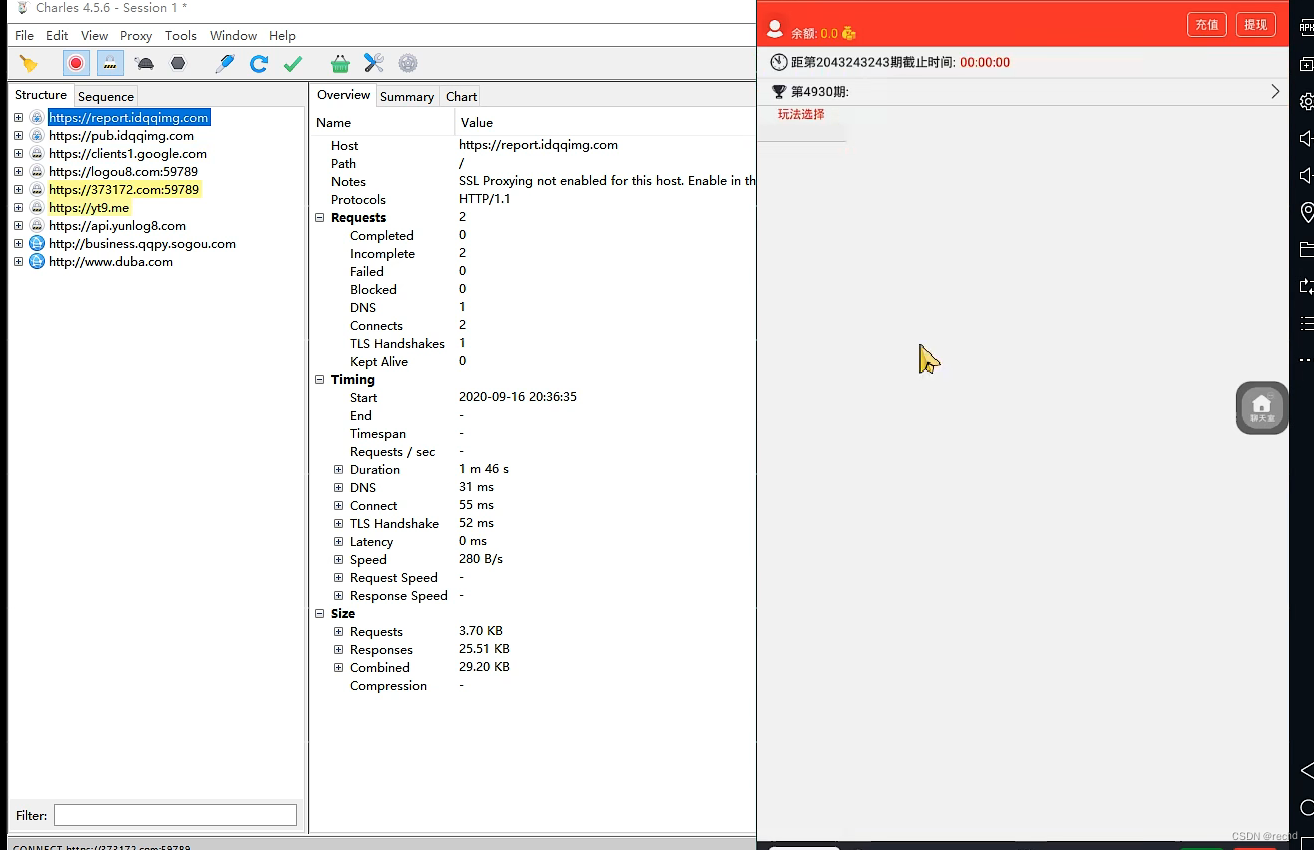Clear the session with the broom icon

29,63
